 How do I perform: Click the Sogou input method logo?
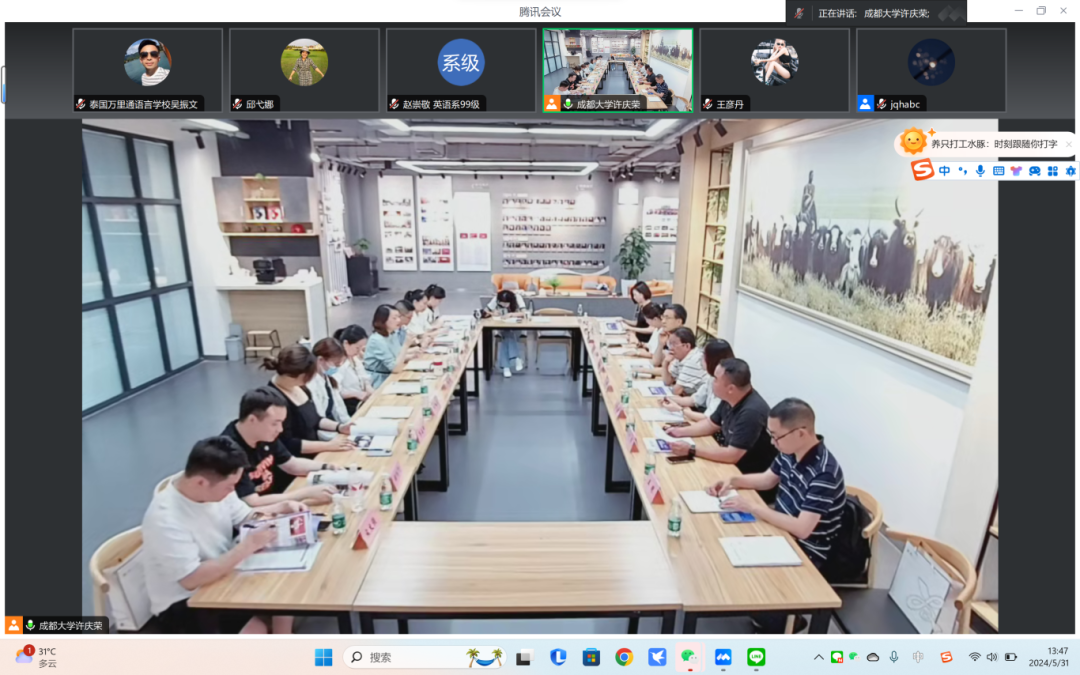coord(922,171)
